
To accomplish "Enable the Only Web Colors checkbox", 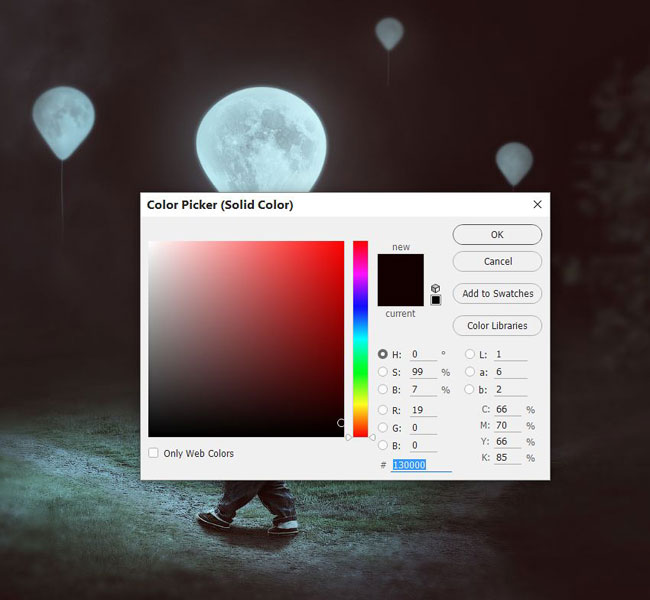I will click(153, 453).
